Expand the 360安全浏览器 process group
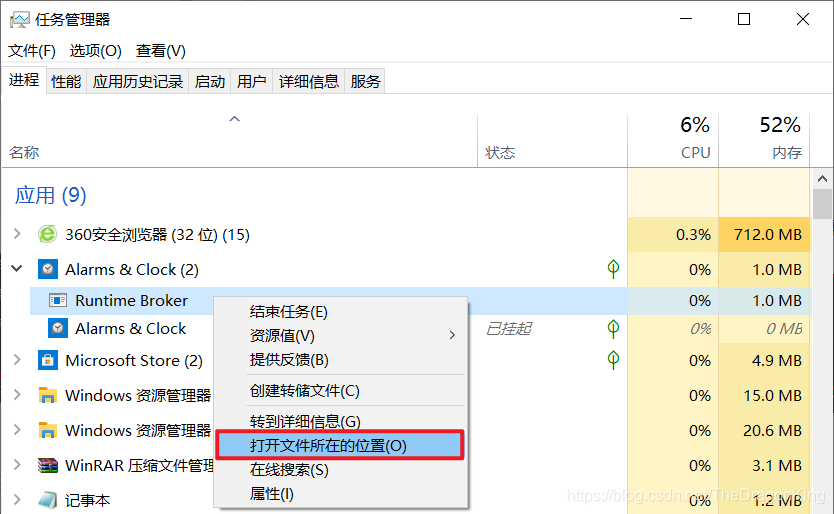834x514 pixels. coord(17,234)
